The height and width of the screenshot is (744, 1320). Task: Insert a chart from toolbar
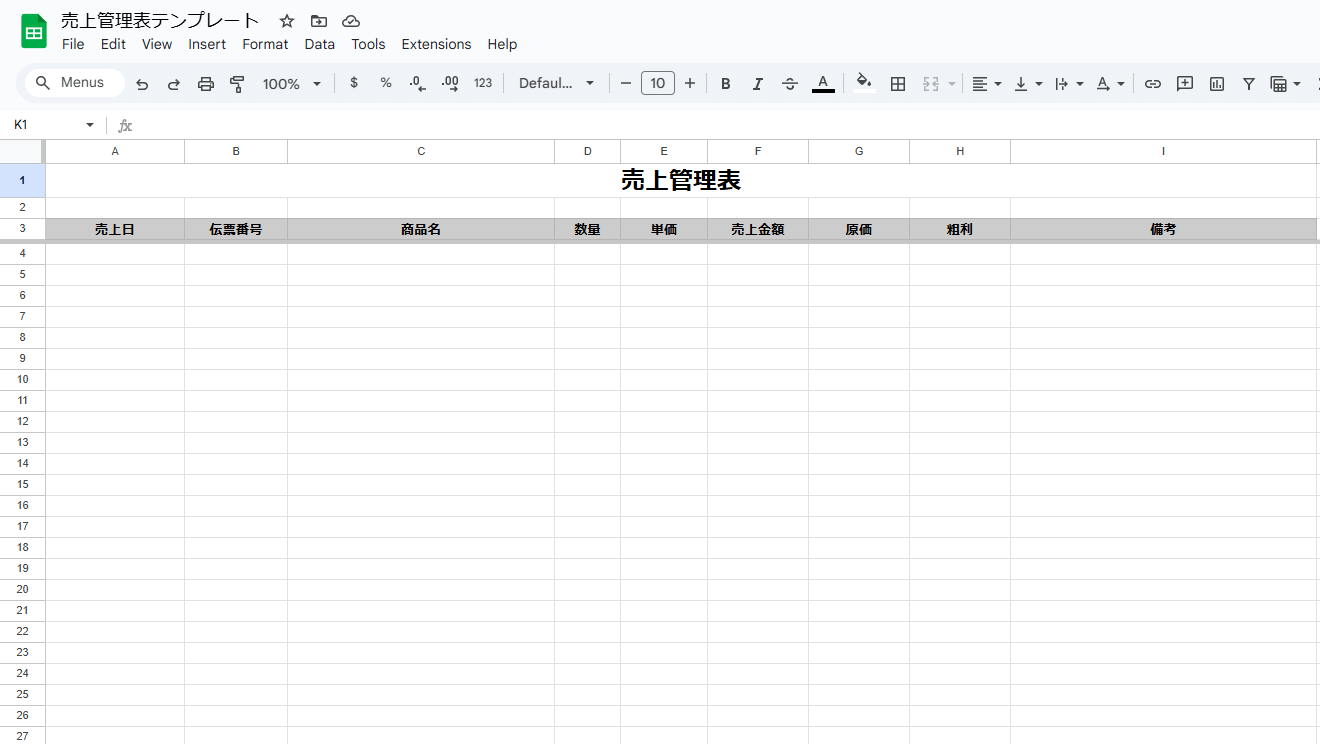point(1217,84)
